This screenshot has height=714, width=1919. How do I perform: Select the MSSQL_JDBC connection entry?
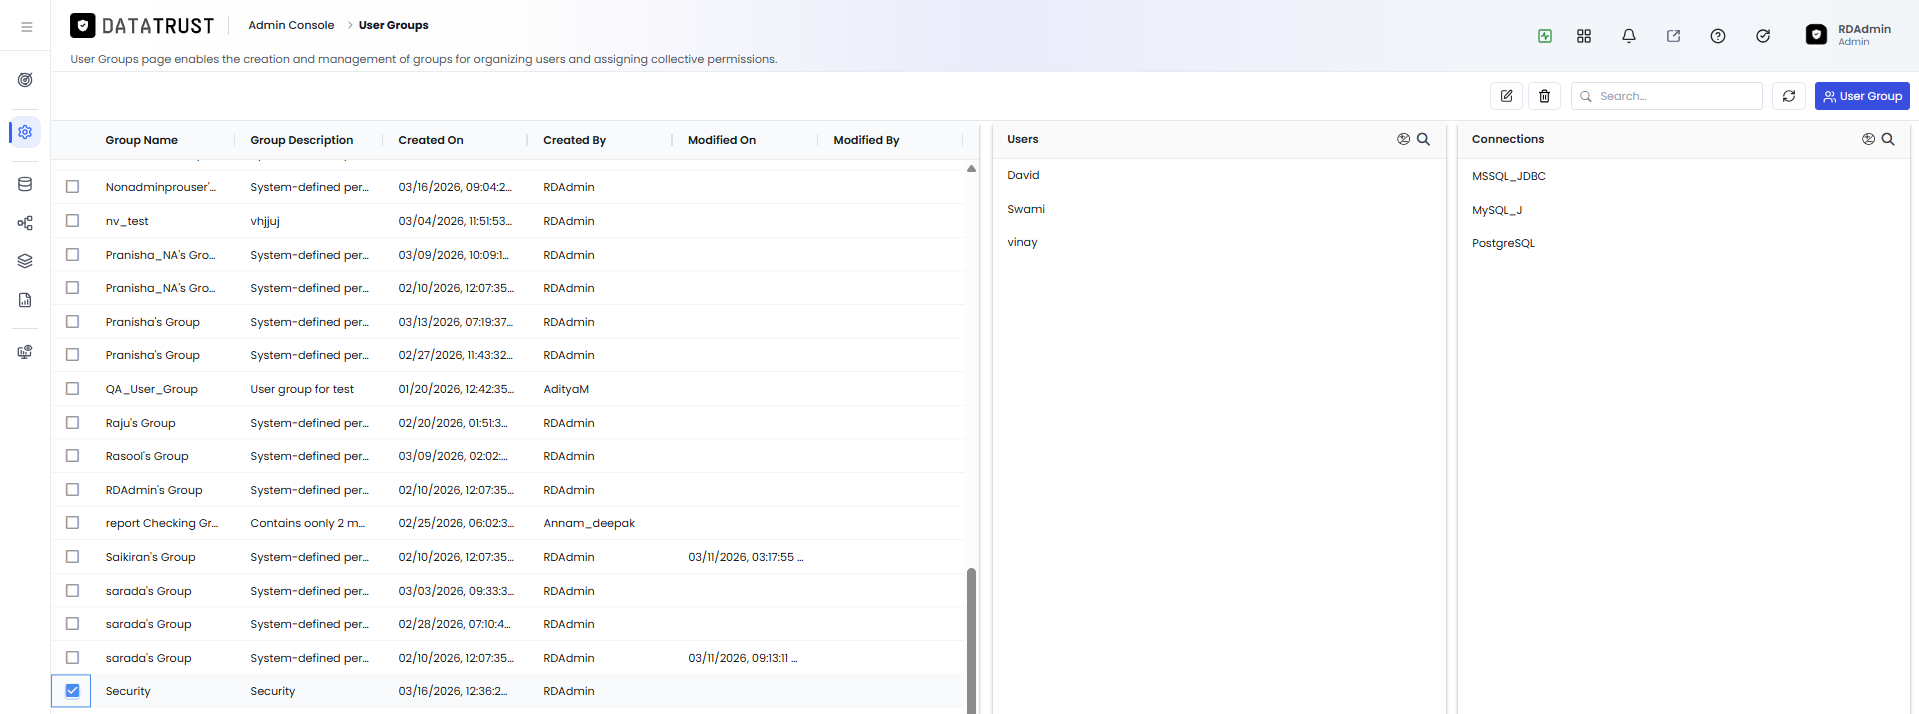1508,176
